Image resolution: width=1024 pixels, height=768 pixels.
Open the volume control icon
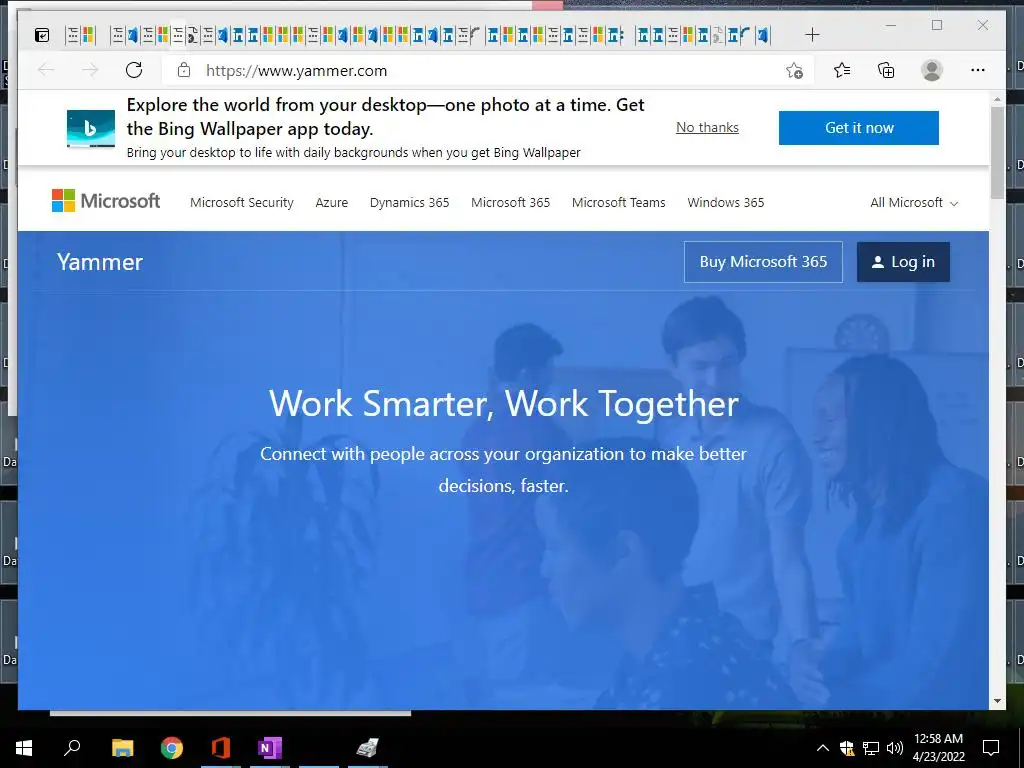[x=895, y=748]
